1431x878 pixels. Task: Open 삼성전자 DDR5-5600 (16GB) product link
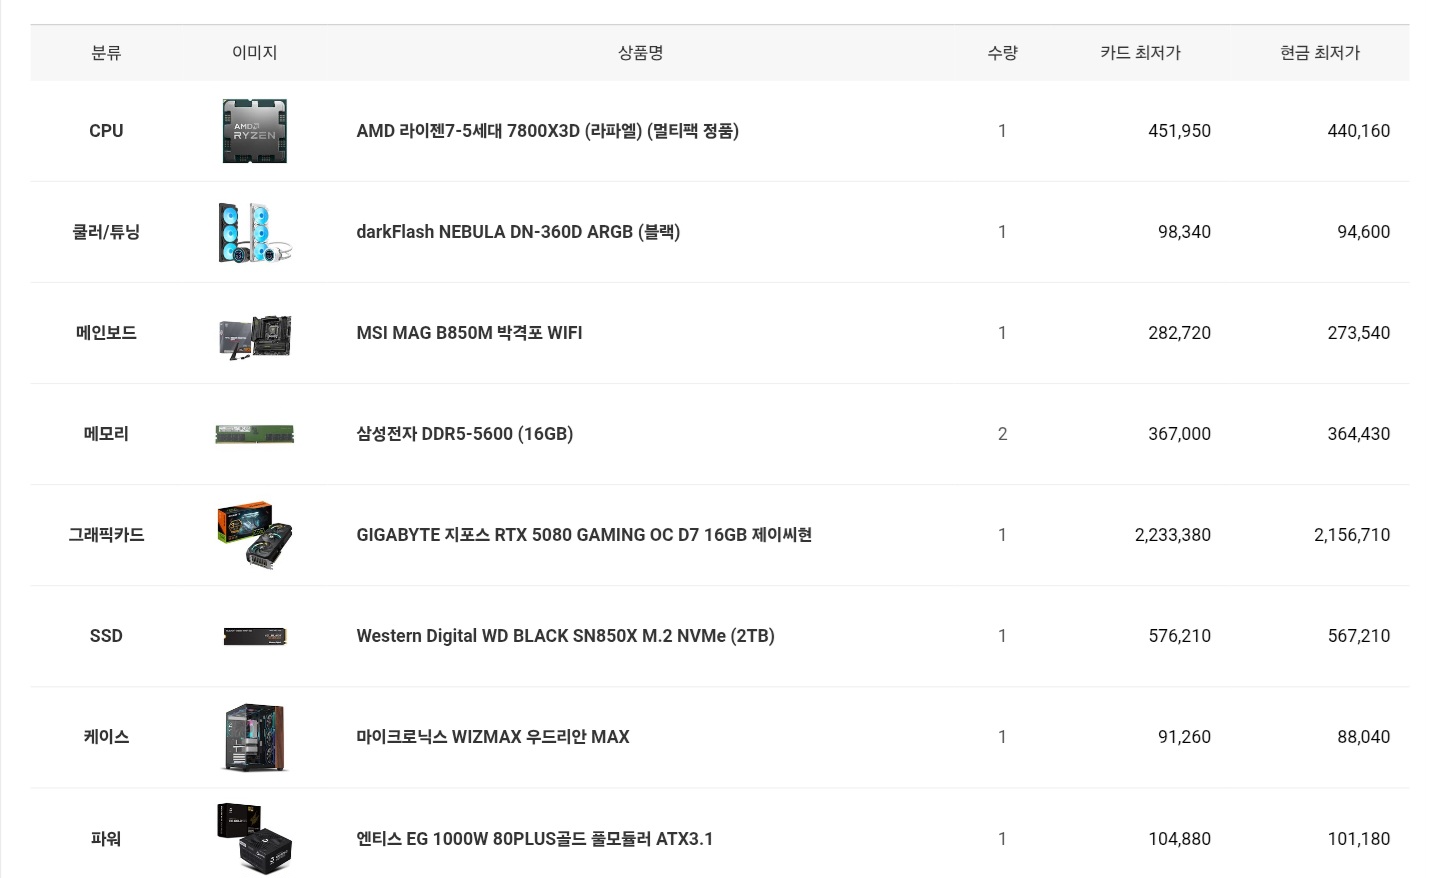(464, 434)
